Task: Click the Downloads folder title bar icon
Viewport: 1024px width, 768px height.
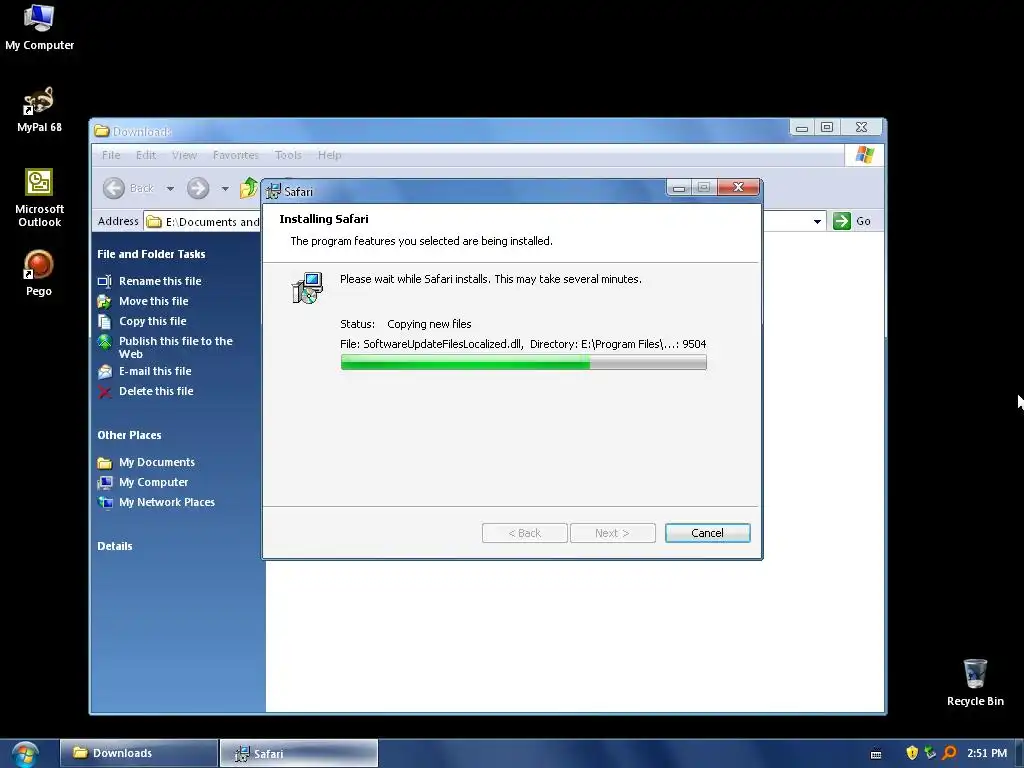Action: click(101, 131)
